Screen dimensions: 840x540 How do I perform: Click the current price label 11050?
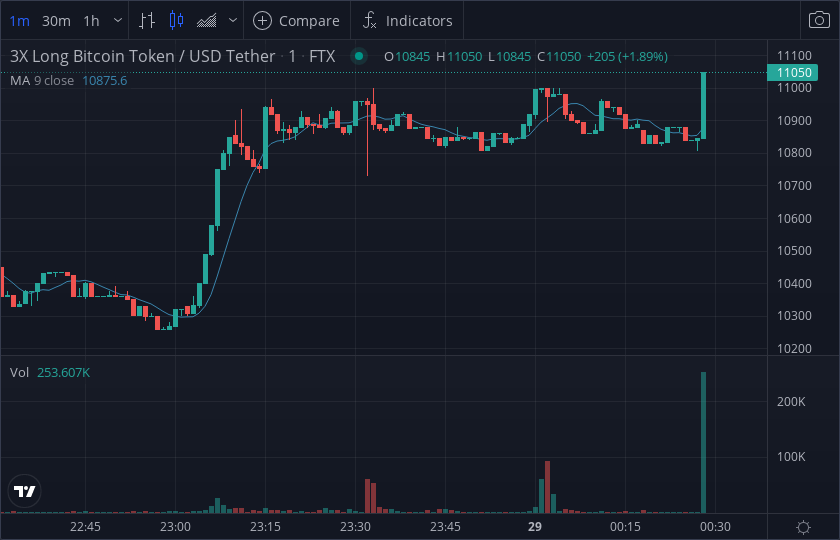point(794,72)
